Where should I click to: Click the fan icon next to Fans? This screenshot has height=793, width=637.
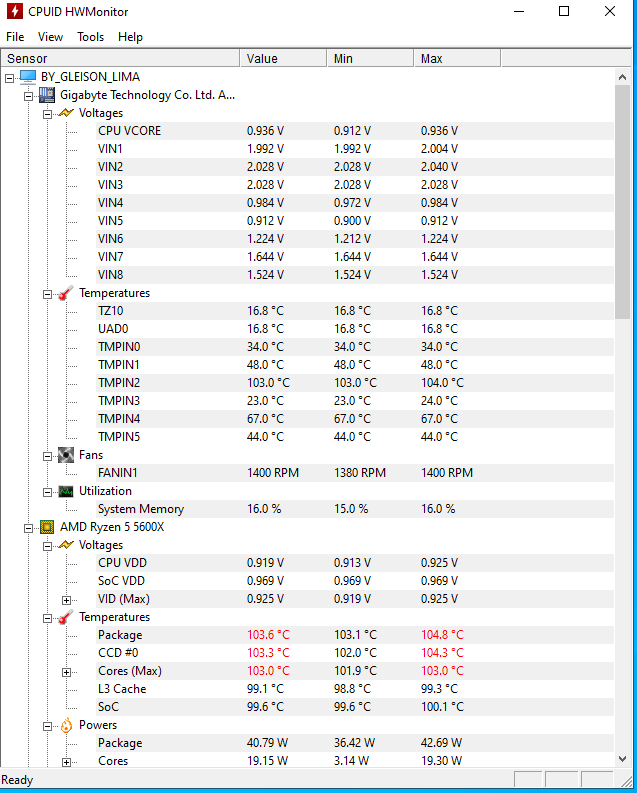point(66,455)
